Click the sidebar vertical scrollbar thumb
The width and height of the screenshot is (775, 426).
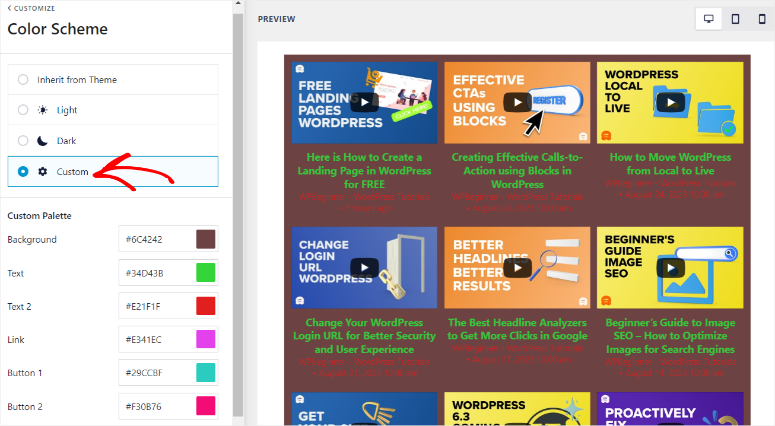coord(238,215)
